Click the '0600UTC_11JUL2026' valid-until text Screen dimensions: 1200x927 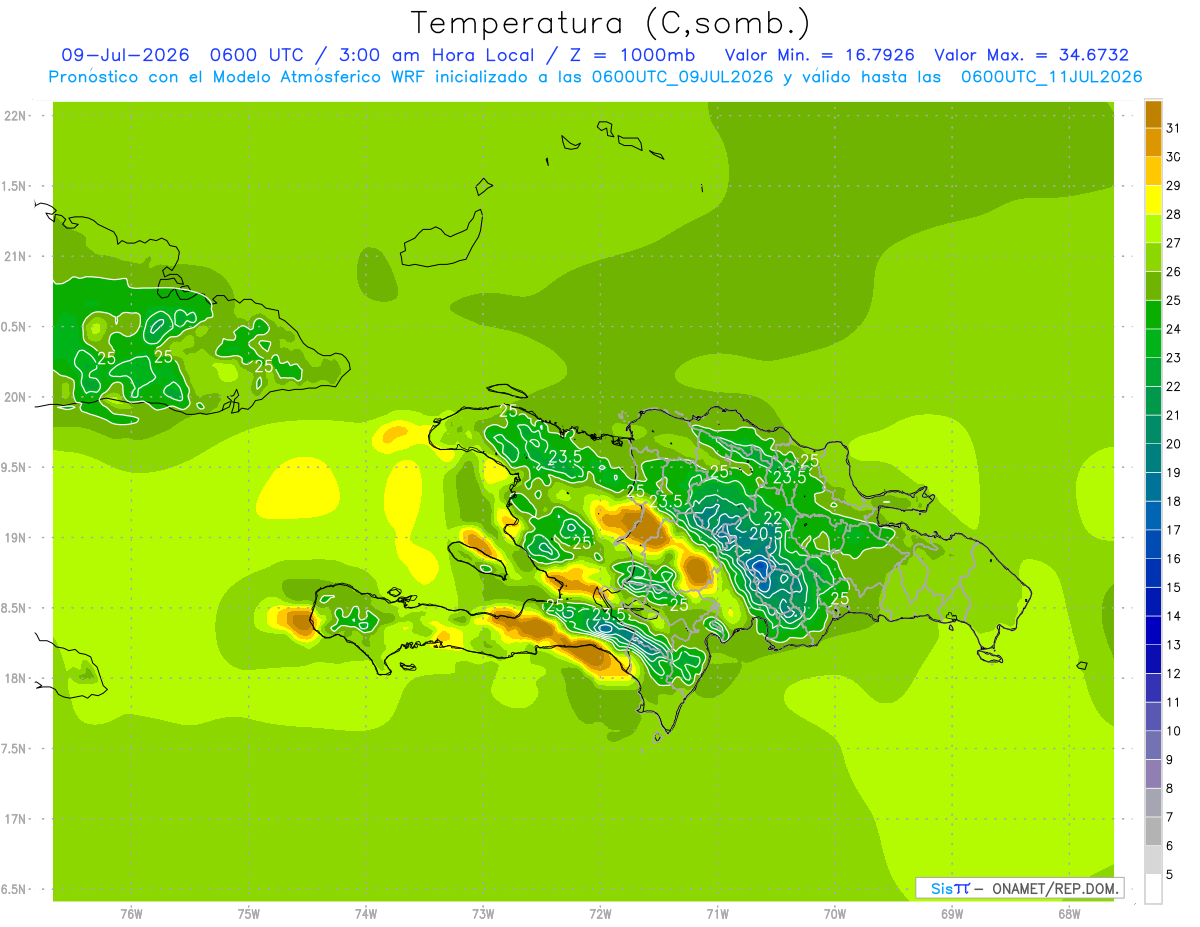click(1051, 77)
